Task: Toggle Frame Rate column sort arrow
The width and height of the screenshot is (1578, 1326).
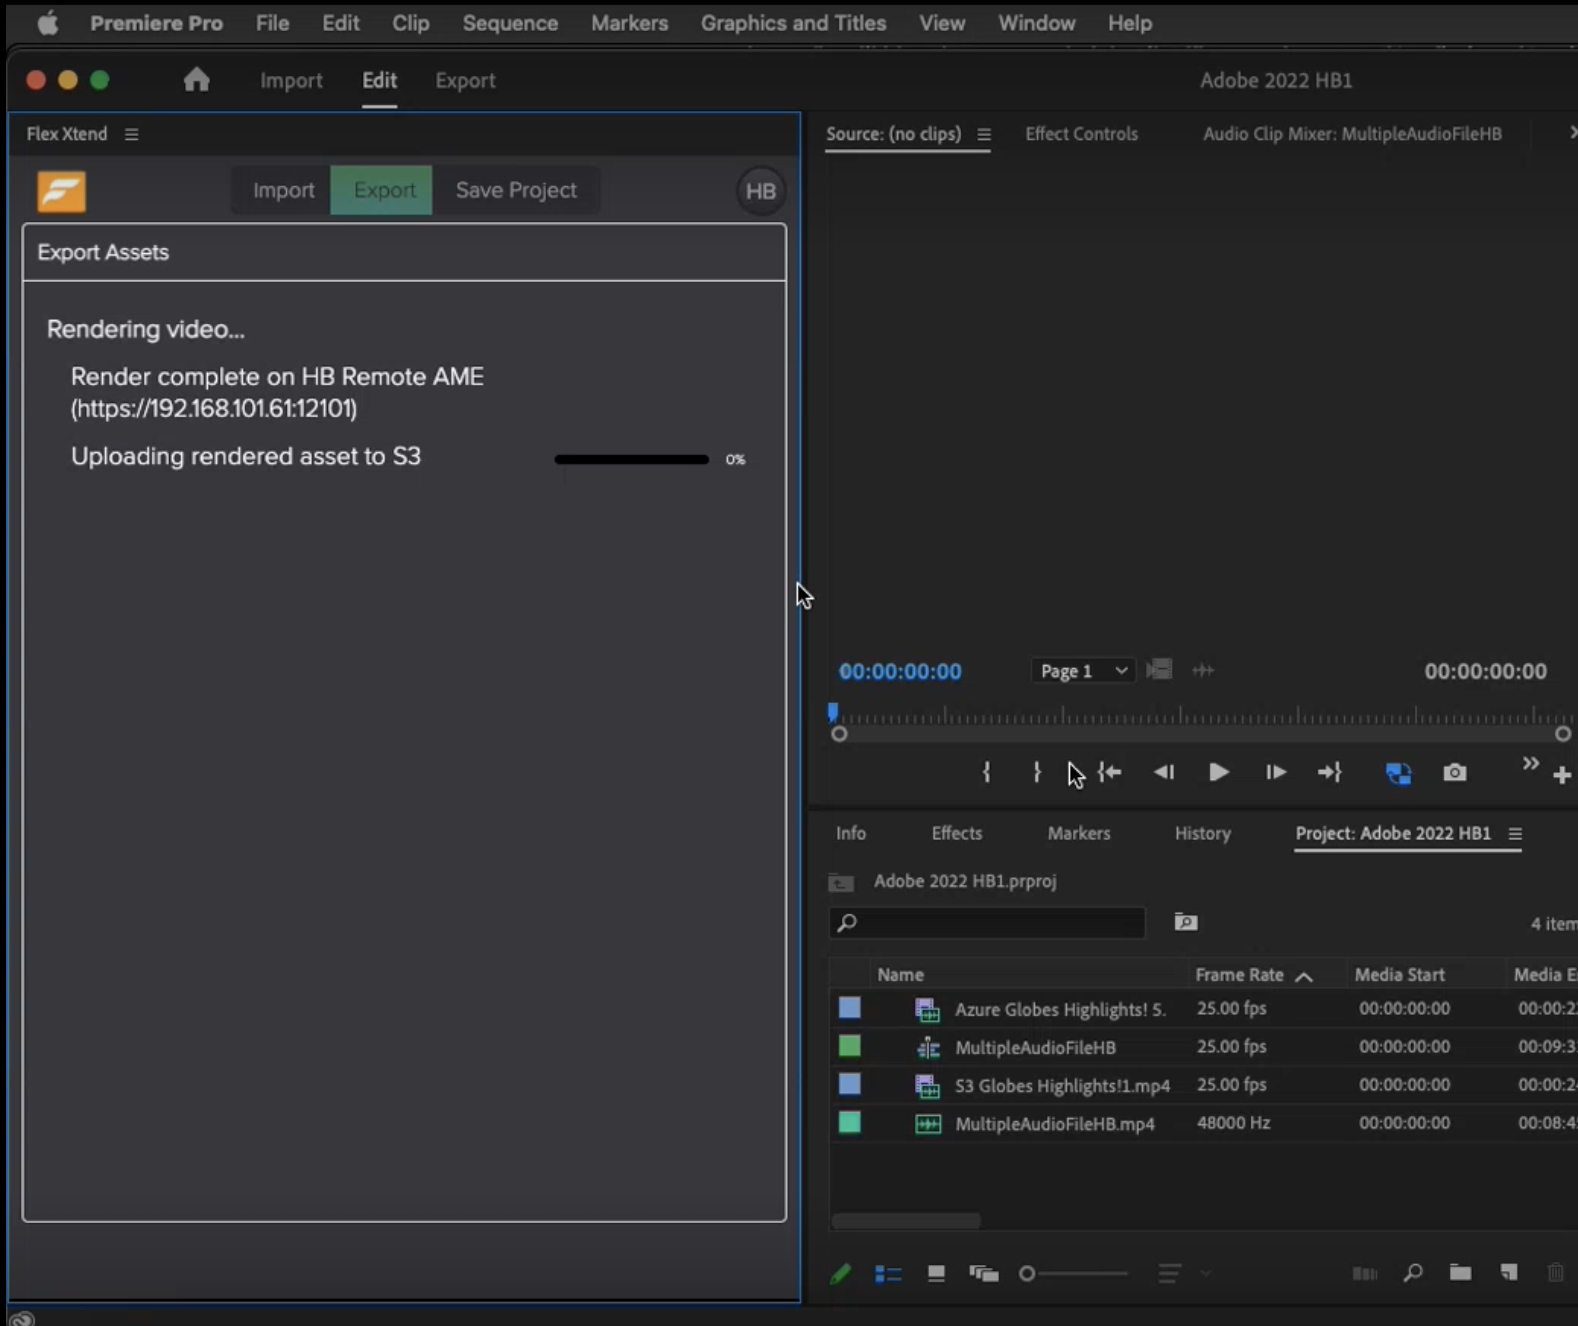Action: 1304,976
